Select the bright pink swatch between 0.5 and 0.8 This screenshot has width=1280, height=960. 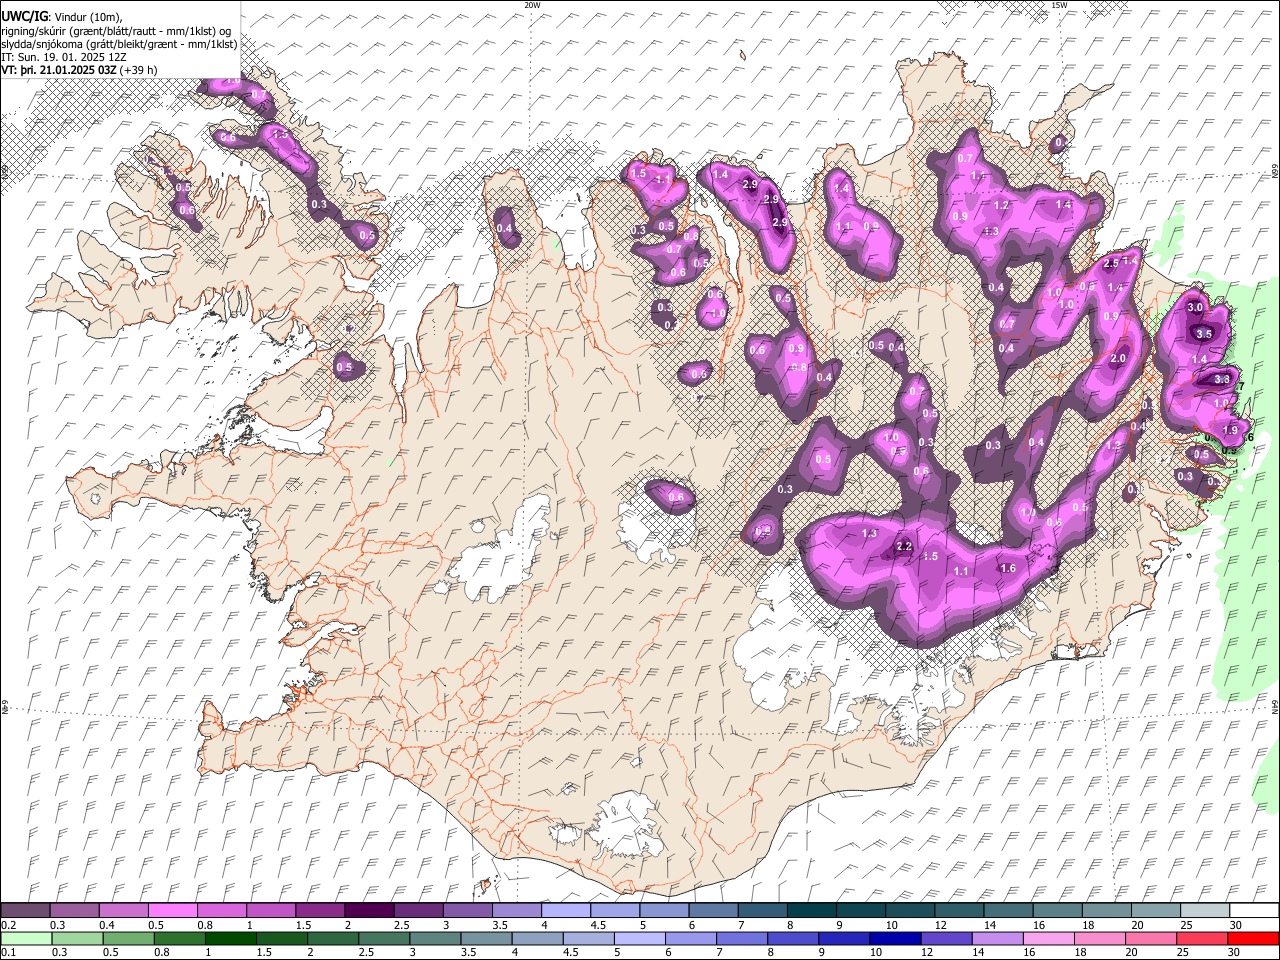tap(172, 910)
